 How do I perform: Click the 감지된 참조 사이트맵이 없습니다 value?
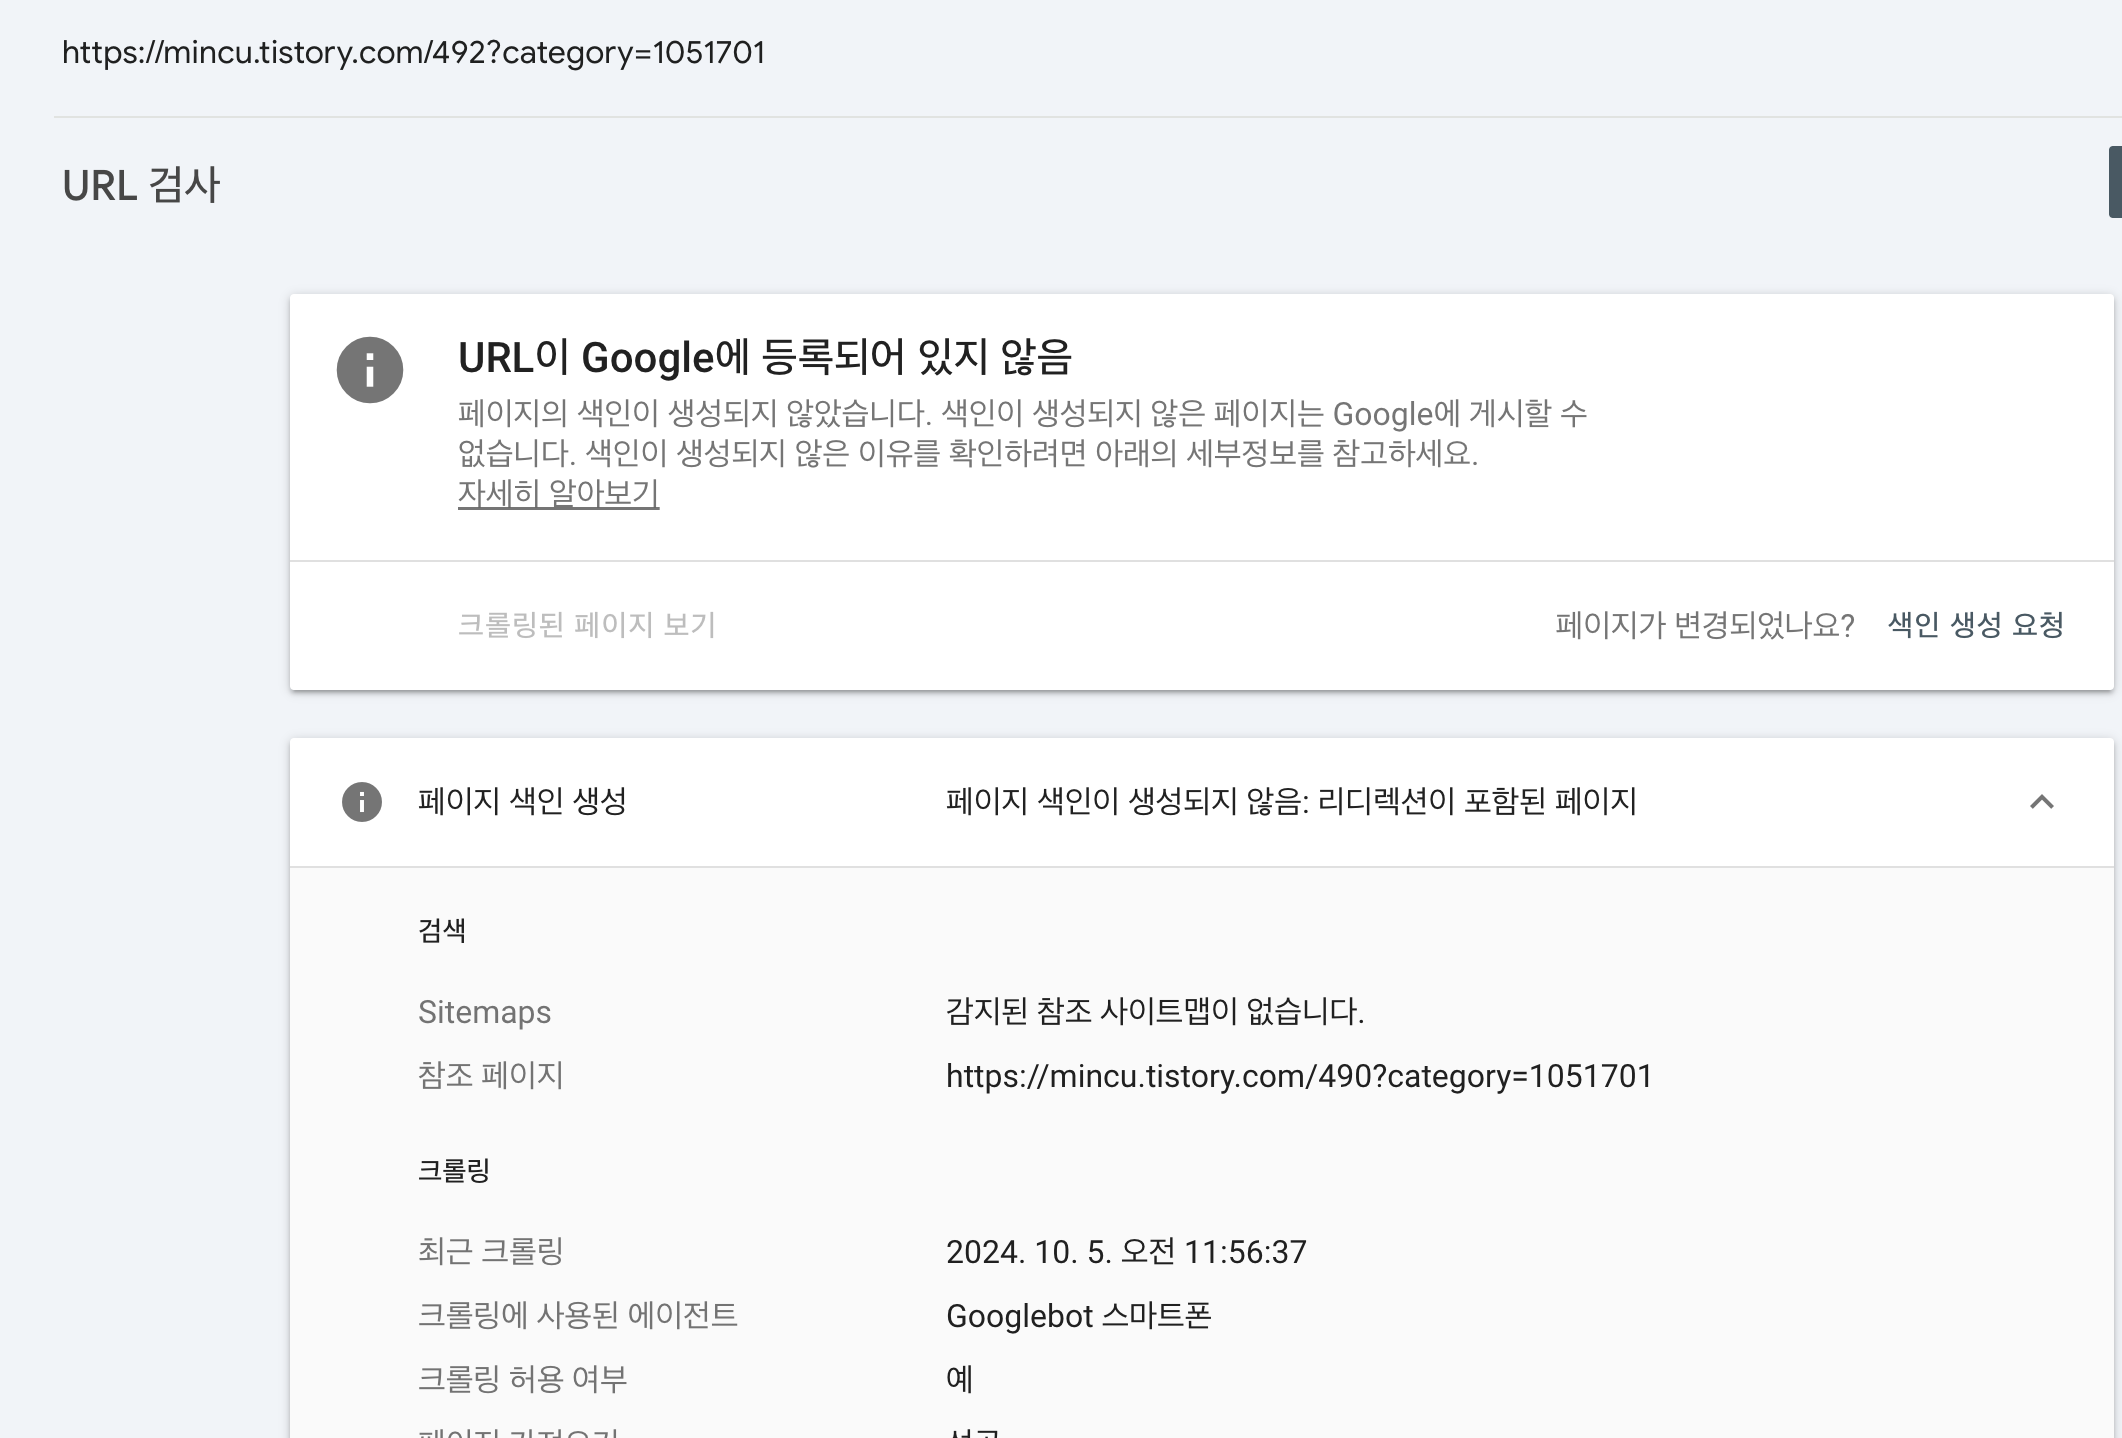(x=1154, y=1011)
